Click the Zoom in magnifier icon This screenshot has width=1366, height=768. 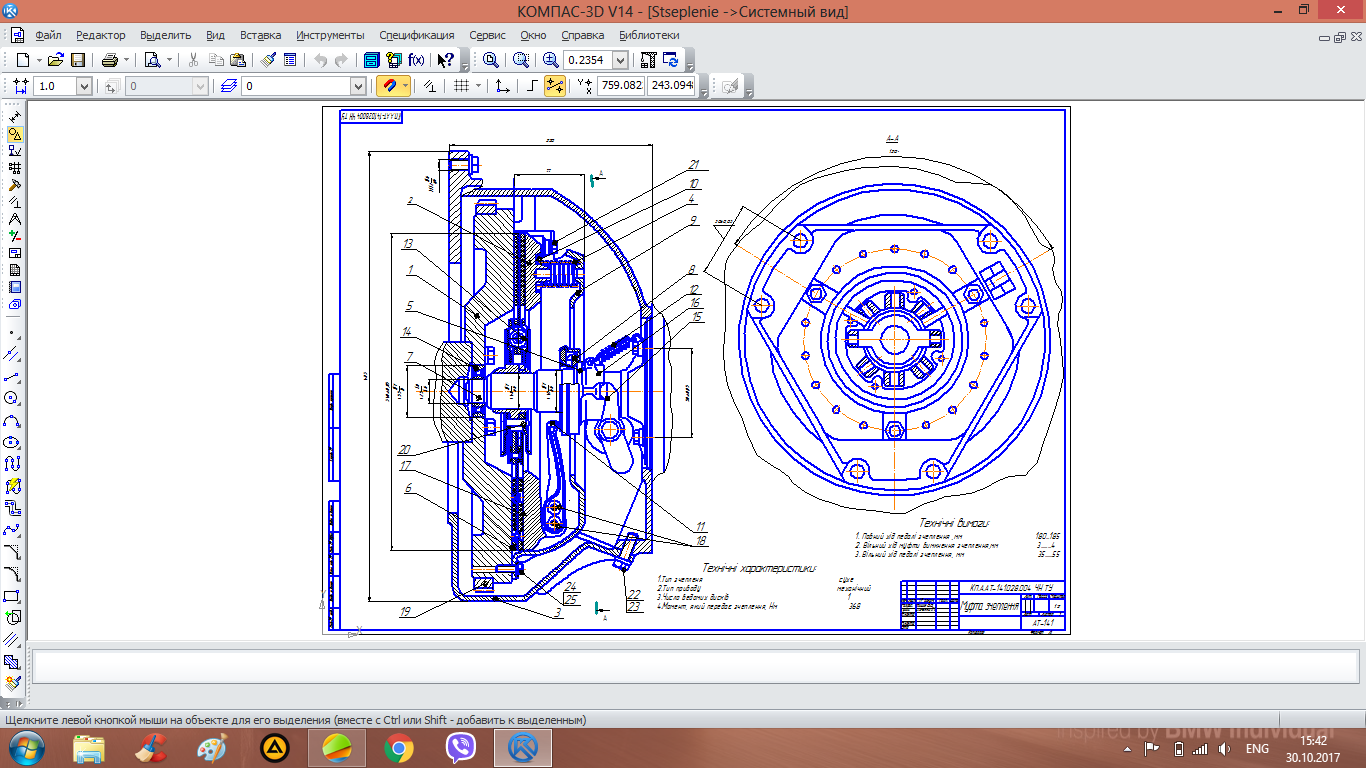point(550,60)
